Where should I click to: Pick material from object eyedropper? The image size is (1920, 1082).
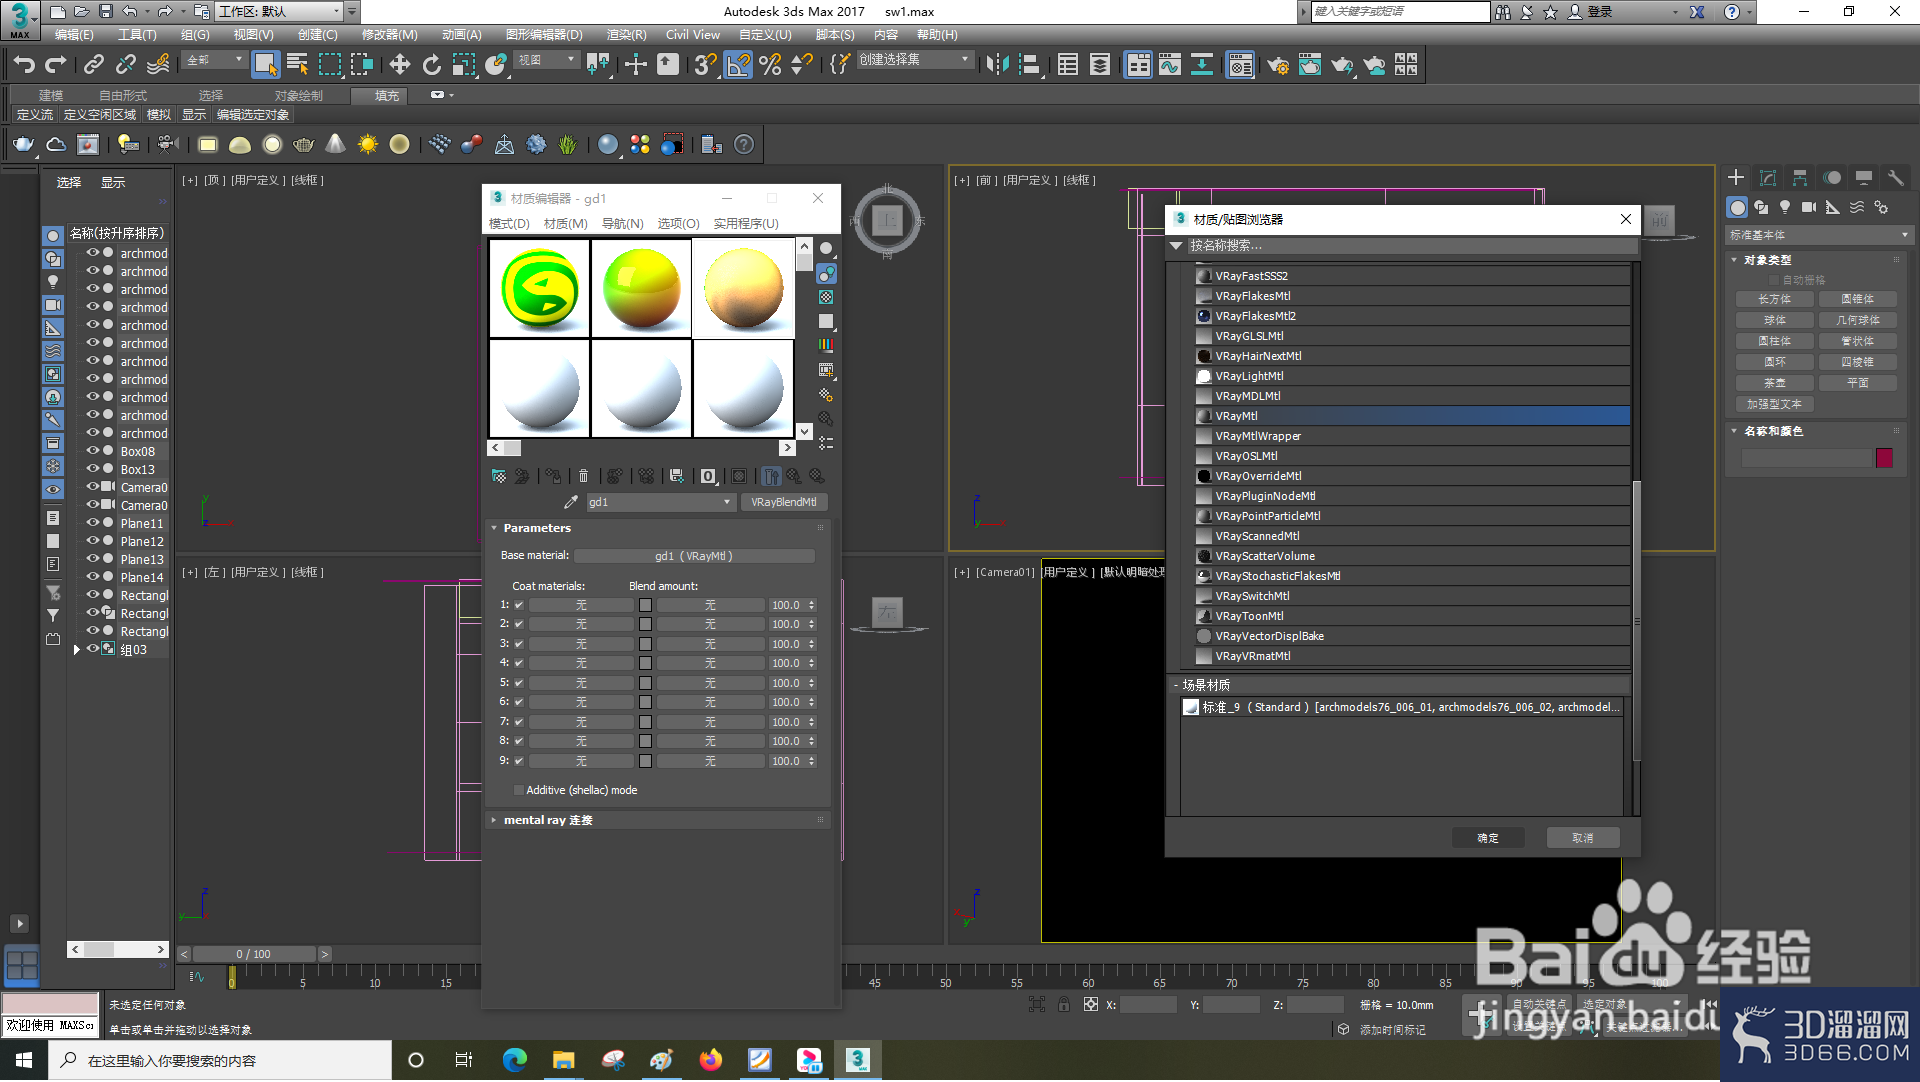coord(571,502)
